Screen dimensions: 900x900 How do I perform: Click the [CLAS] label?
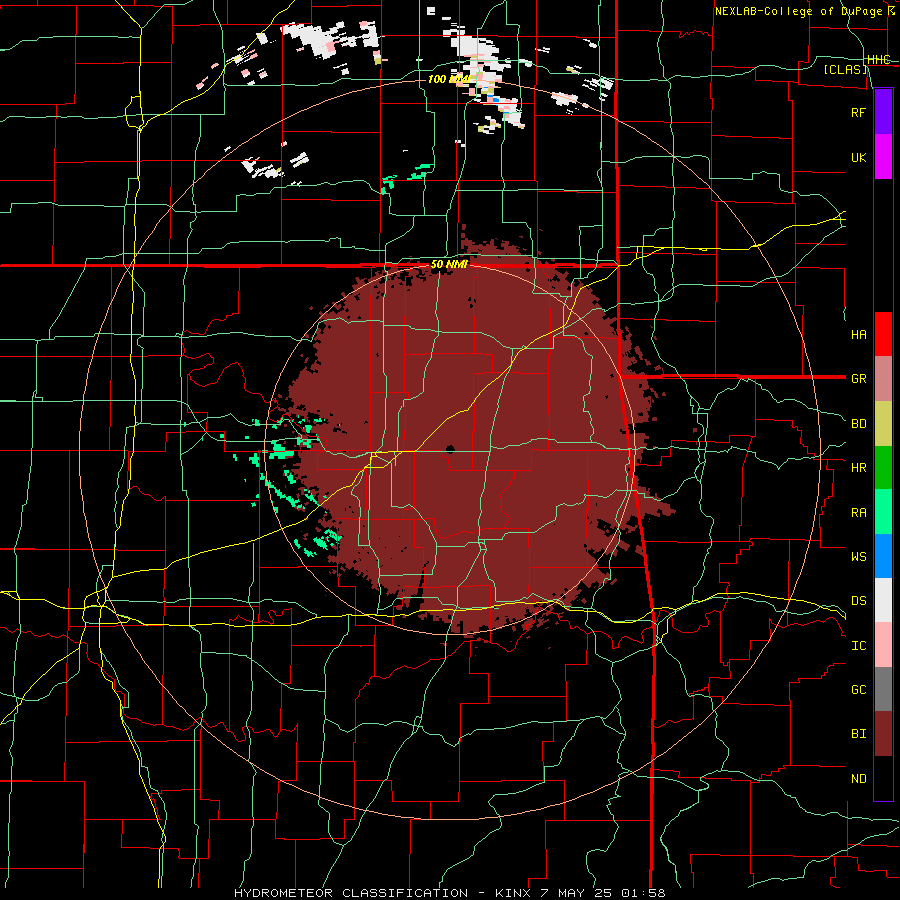[x=845, y=70]
